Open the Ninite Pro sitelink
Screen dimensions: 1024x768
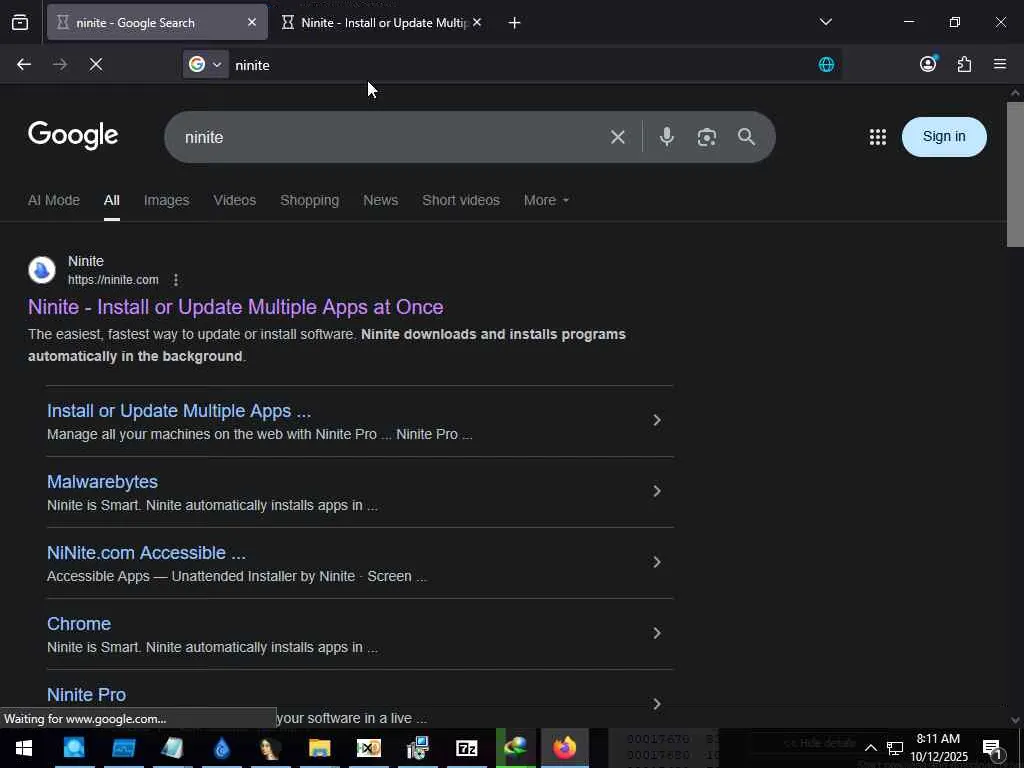[x=86, y=695]
